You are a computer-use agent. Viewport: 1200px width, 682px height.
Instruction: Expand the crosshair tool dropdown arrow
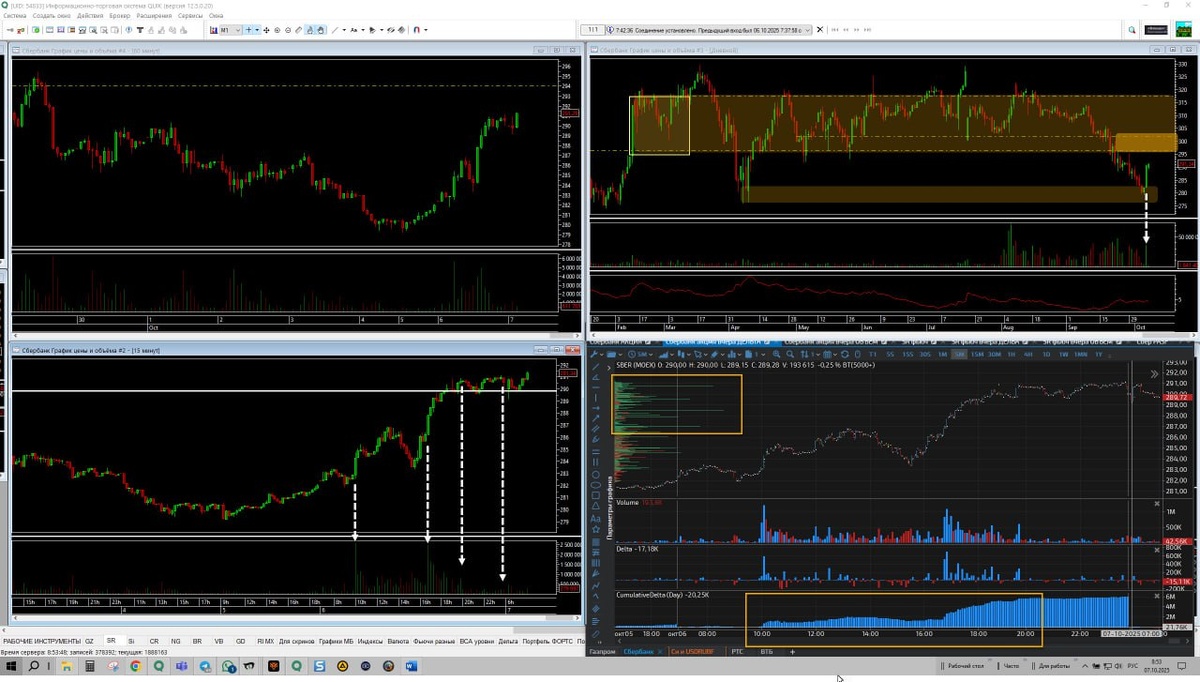pyautogui.click(x=257, y=30)
